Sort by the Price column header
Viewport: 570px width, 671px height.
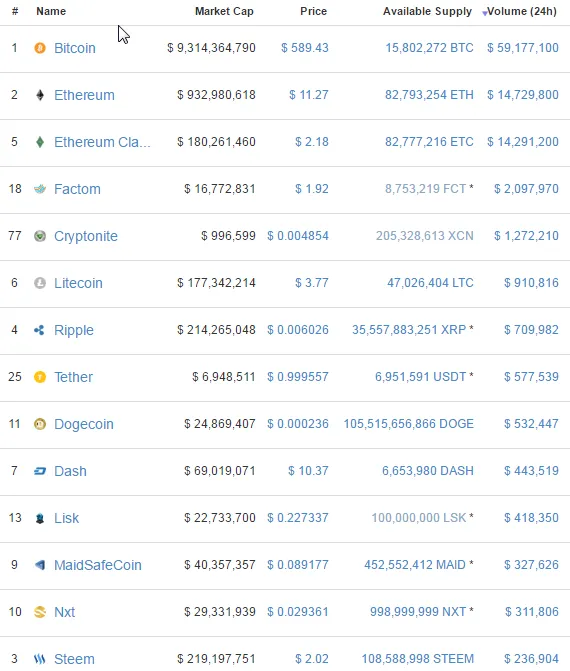313,11
